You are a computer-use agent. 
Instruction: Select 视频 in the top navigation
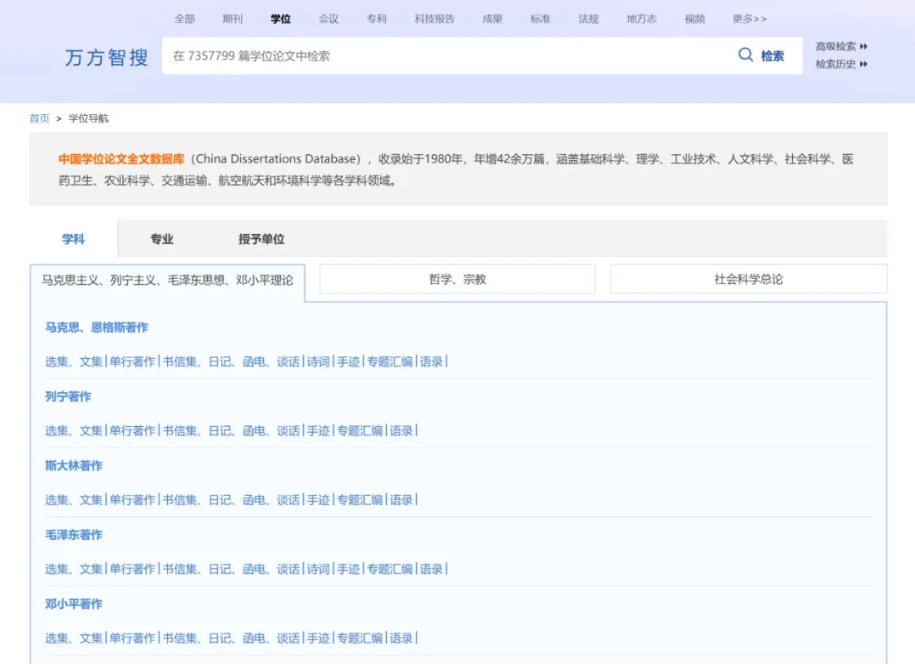tap(694, 19)
